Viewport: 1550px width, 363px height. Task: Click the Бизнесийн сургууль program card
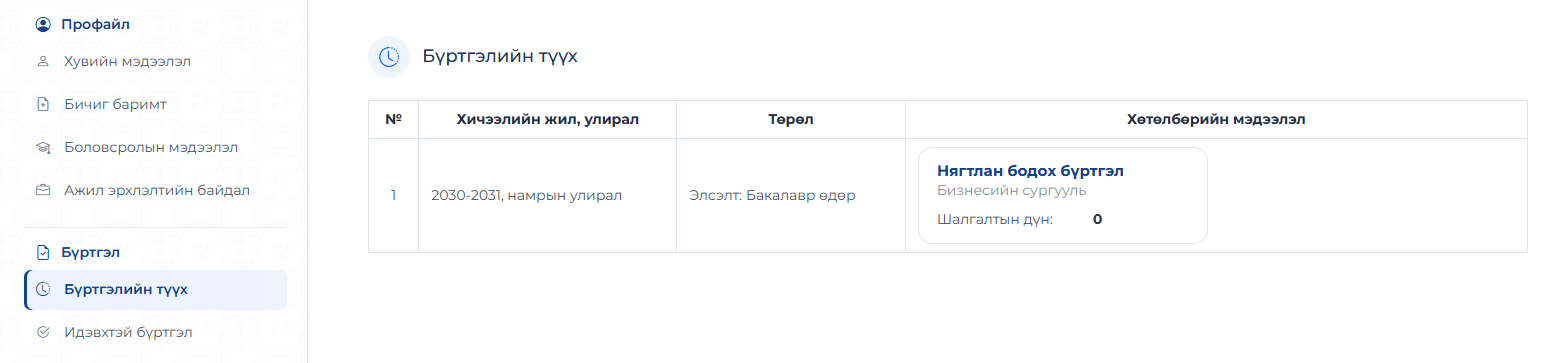point(1063,196)
